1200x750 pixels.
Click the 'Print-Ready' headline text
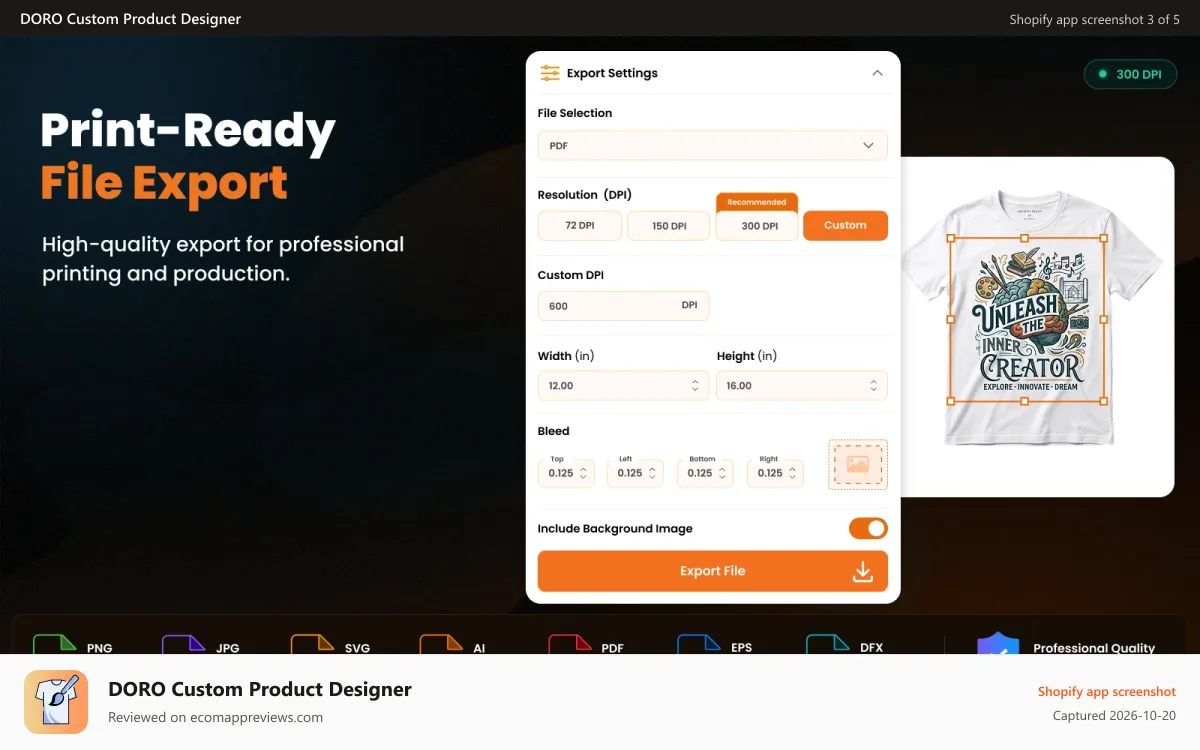pyautogui.click(x=188, y=131)
